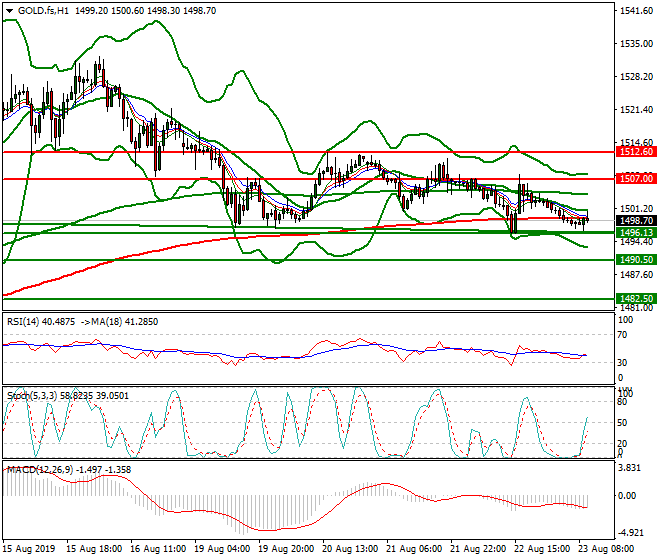The width and height of the screenshot is (660, 560).
Task: Click the 1528.20 price scale value
Action: [x=637, y=77]
